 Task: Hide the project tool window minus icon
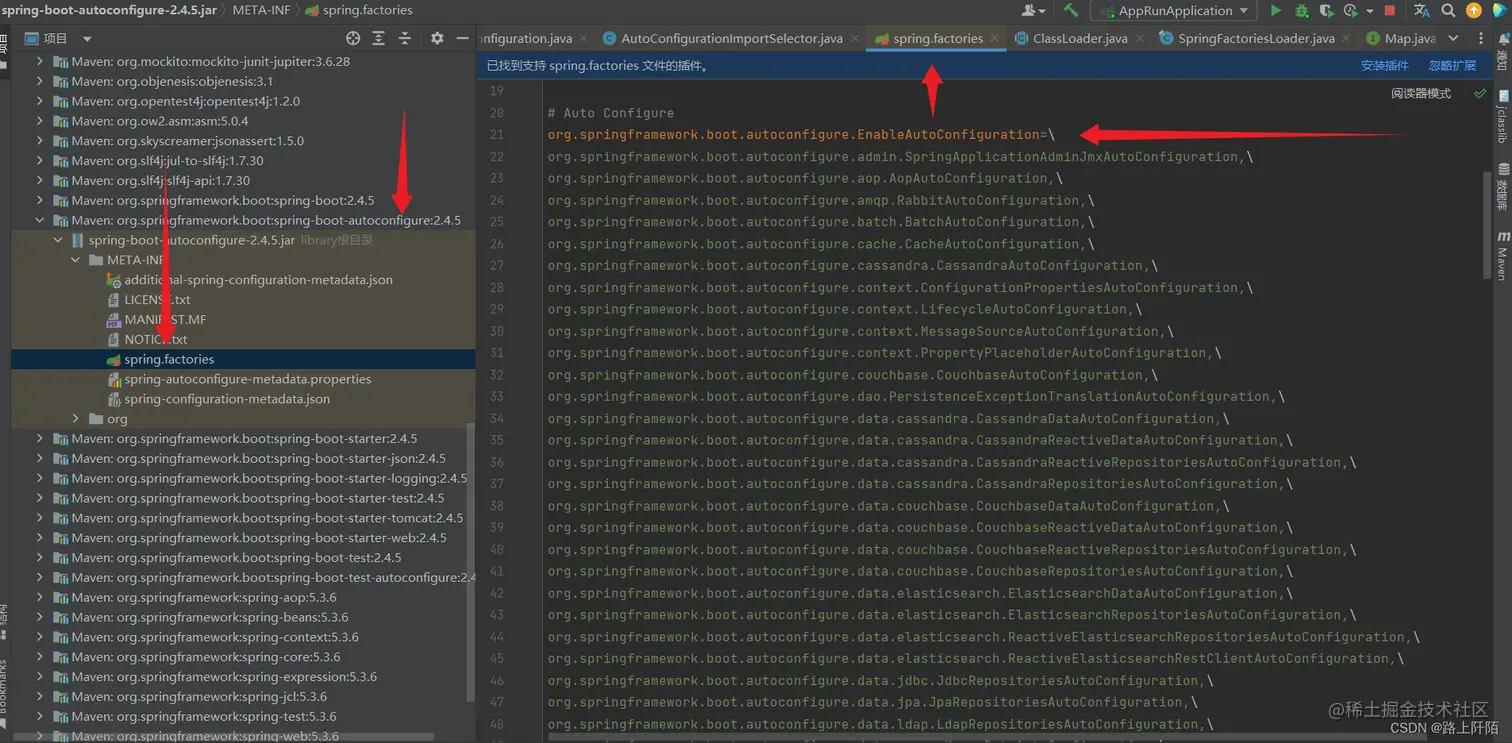462,38
